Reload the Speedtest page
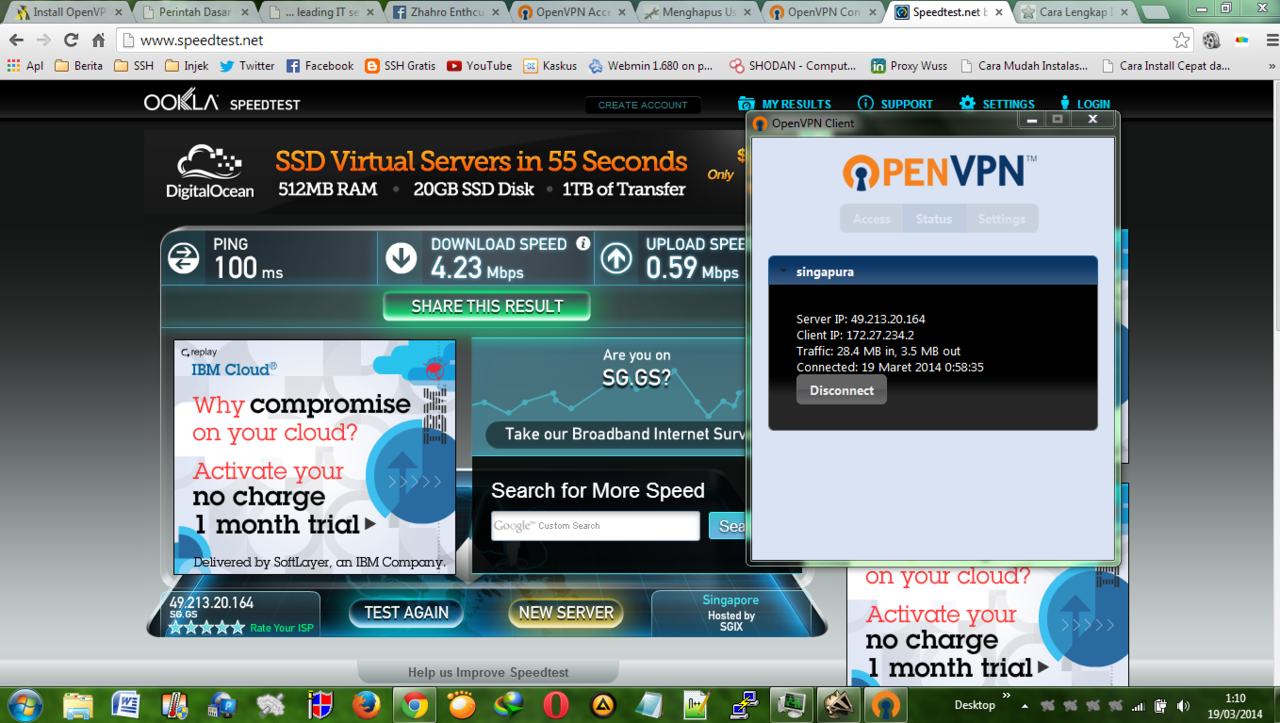Screen dimensions: 1280x723 (x=71, y=41)
